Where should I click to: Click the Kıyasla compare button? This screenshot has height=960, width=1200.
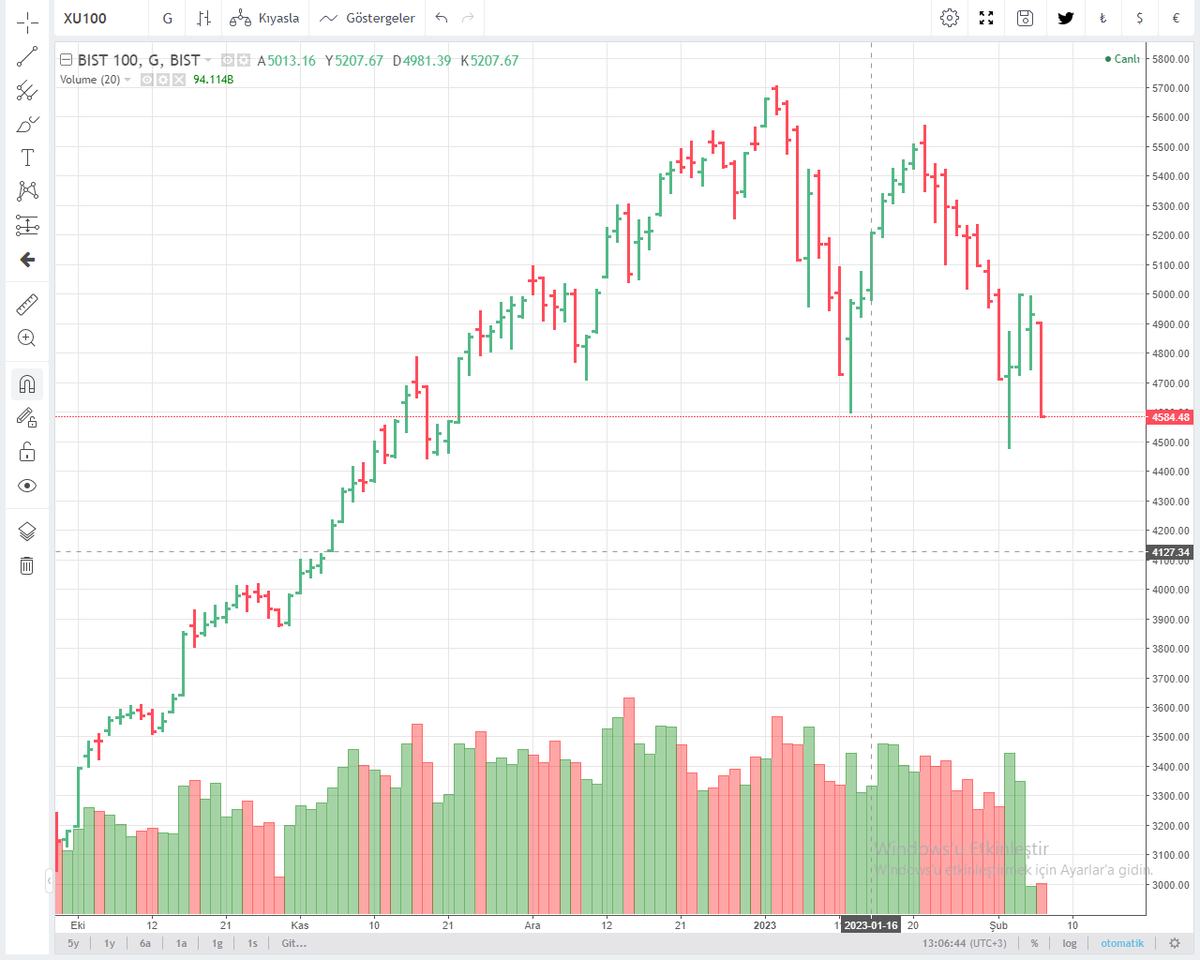[264, 18]
